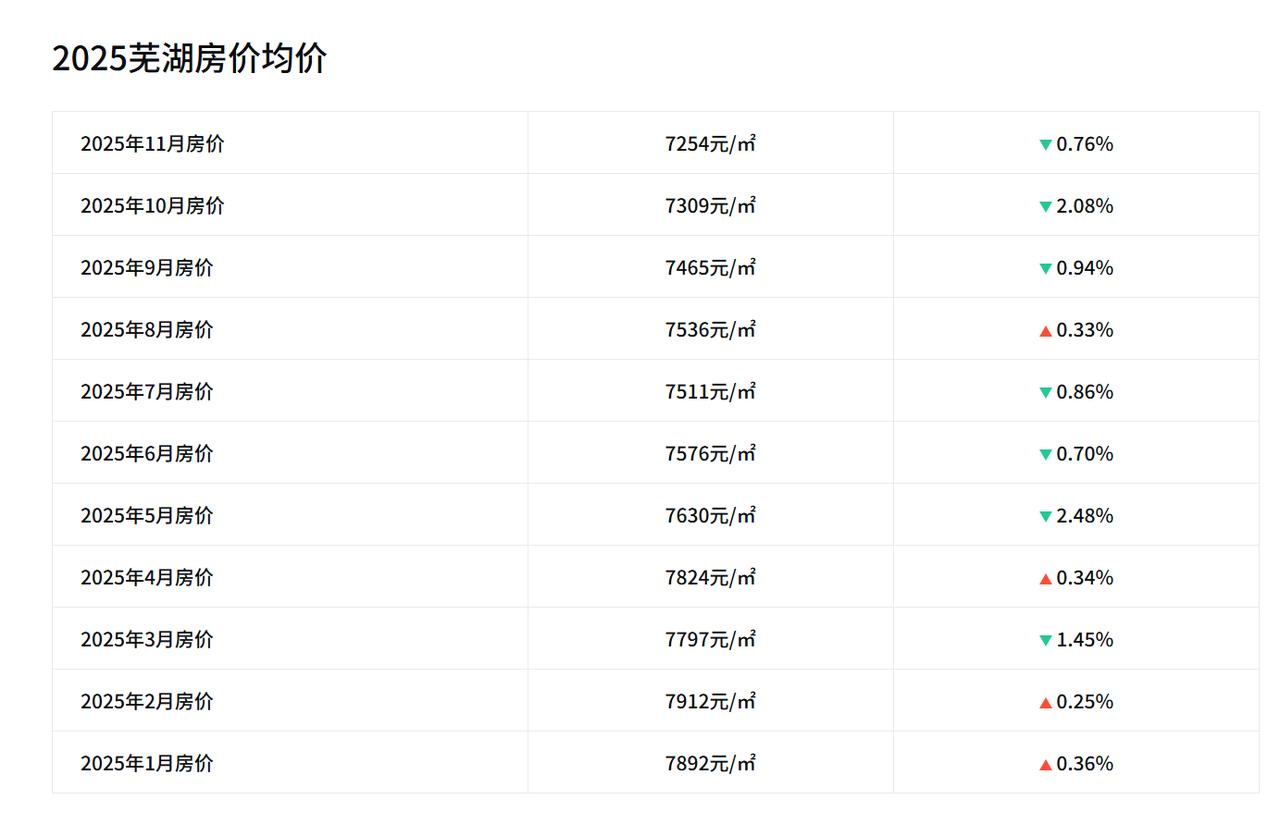This screenshot has height=824, width=1280.
Task: Select the 2025年10月房价 row label
Action: pos(152,206)
